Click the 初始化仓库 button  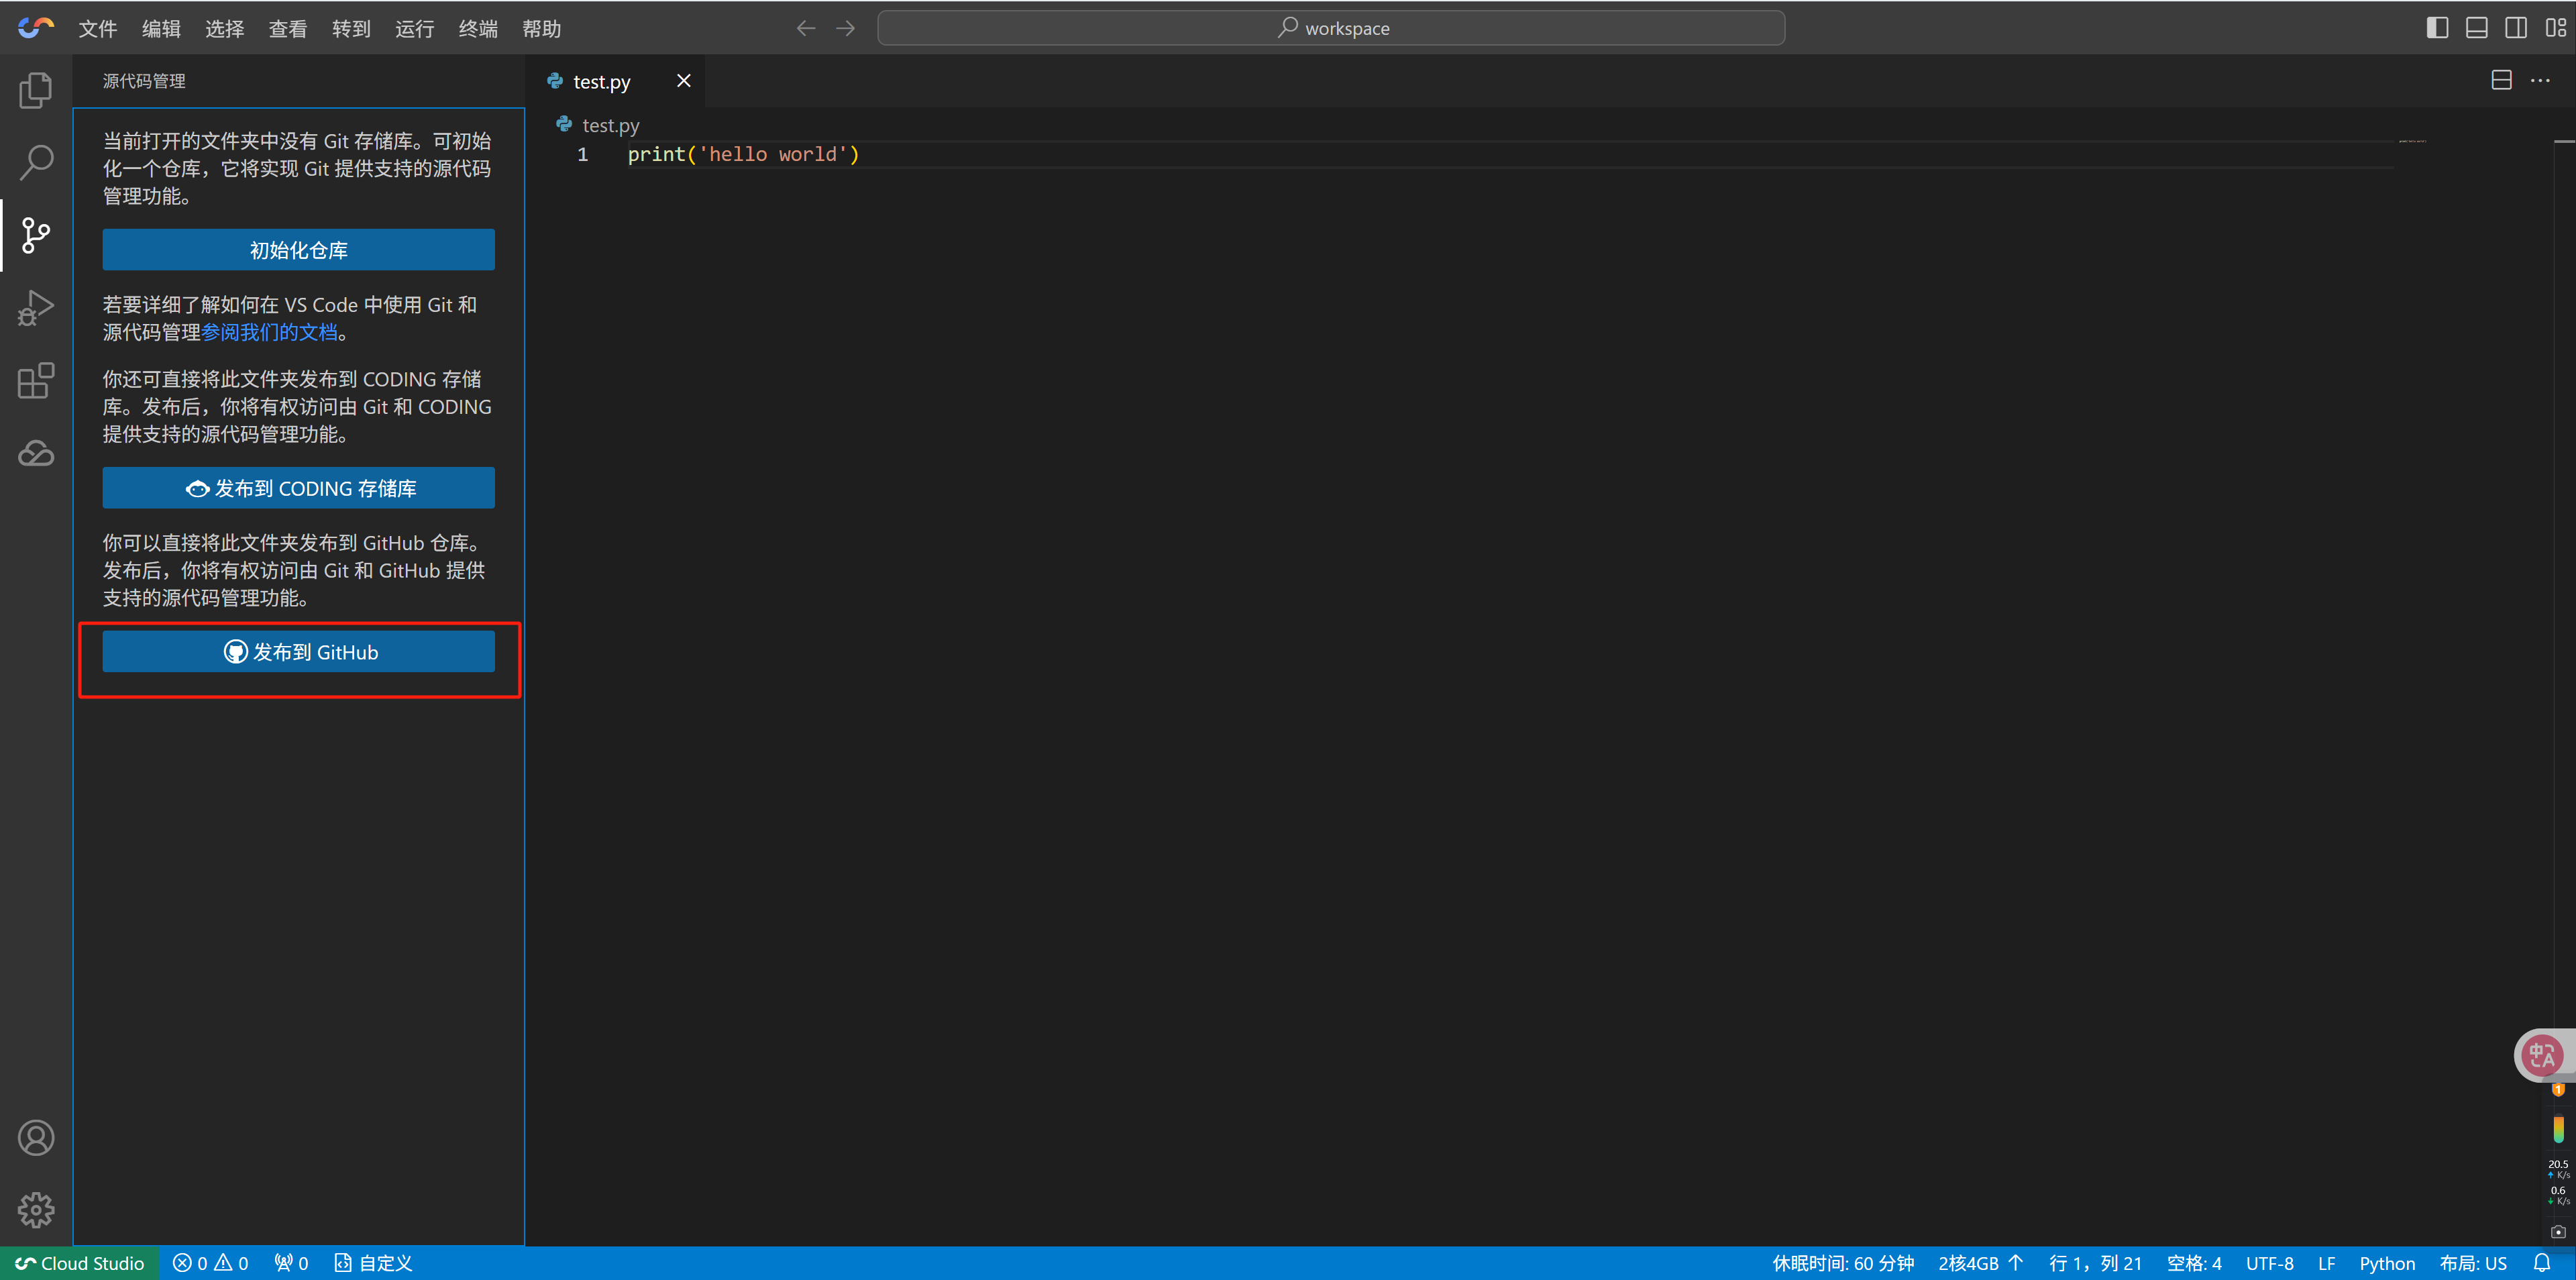(x=298, y=250)
